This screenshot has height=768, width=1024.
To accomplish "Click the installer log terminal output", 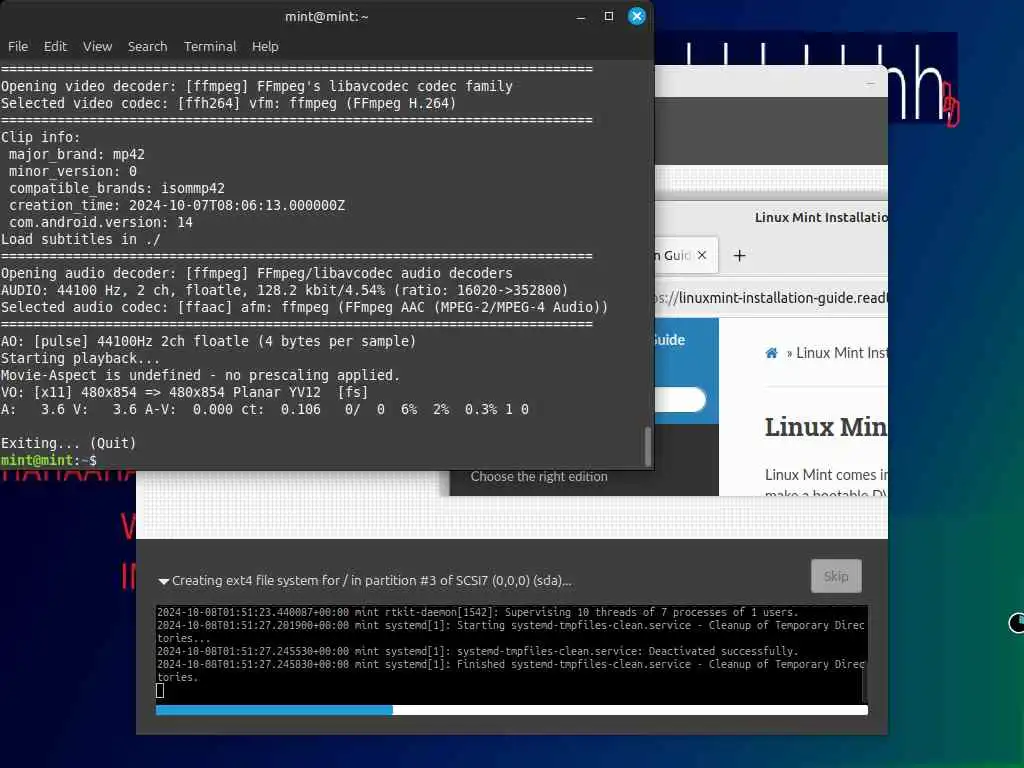I will coord(509,655).
